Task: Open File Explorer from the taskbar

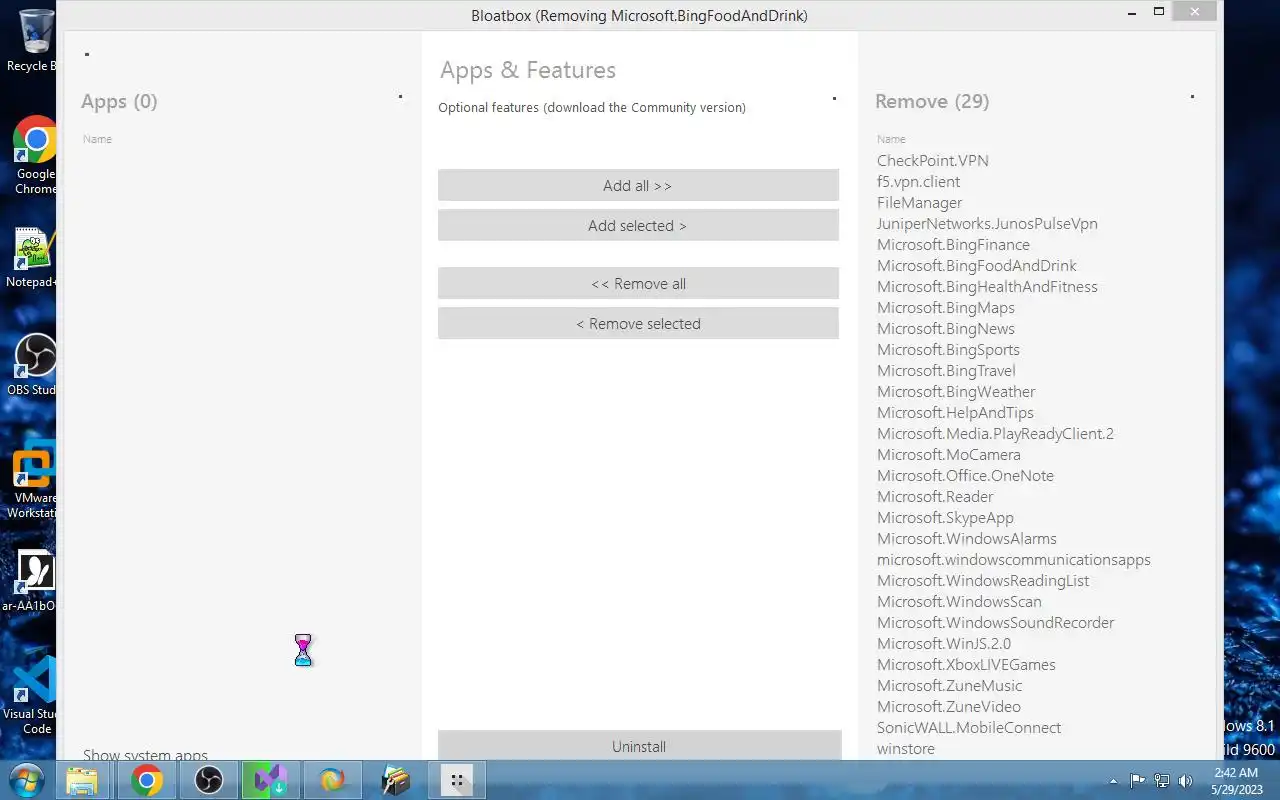Action: (x=82, y=780)
